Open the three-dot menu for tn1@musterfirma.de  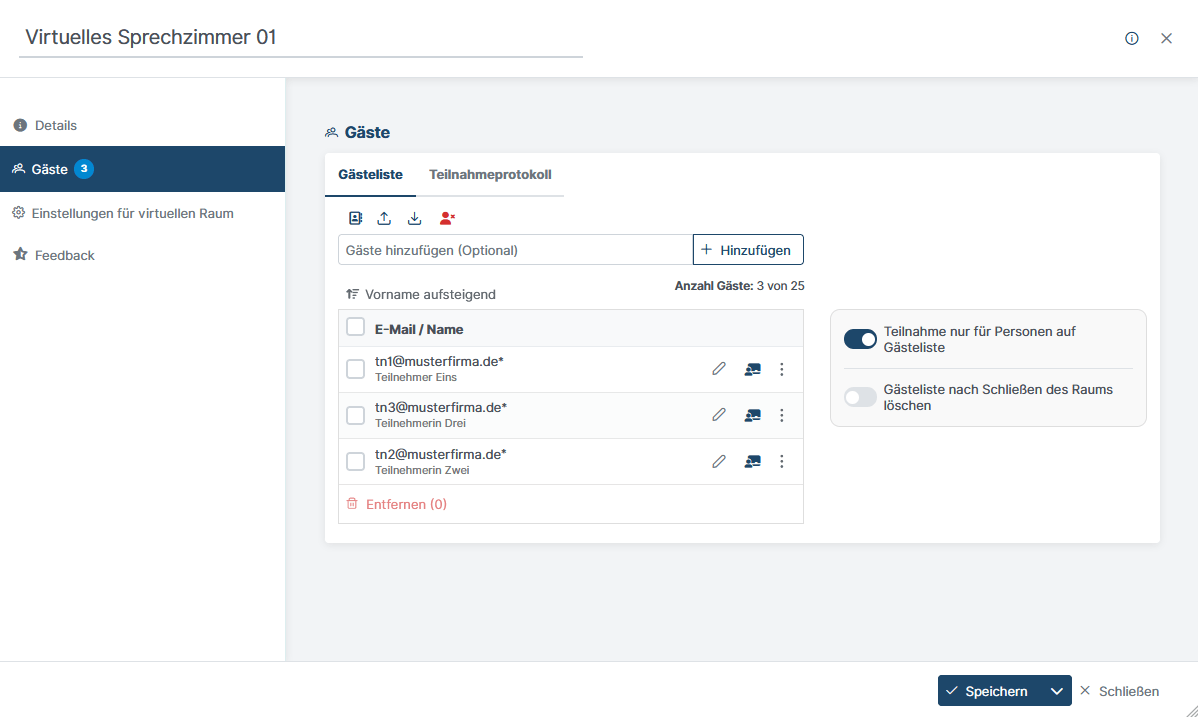[x=782, y=369]
